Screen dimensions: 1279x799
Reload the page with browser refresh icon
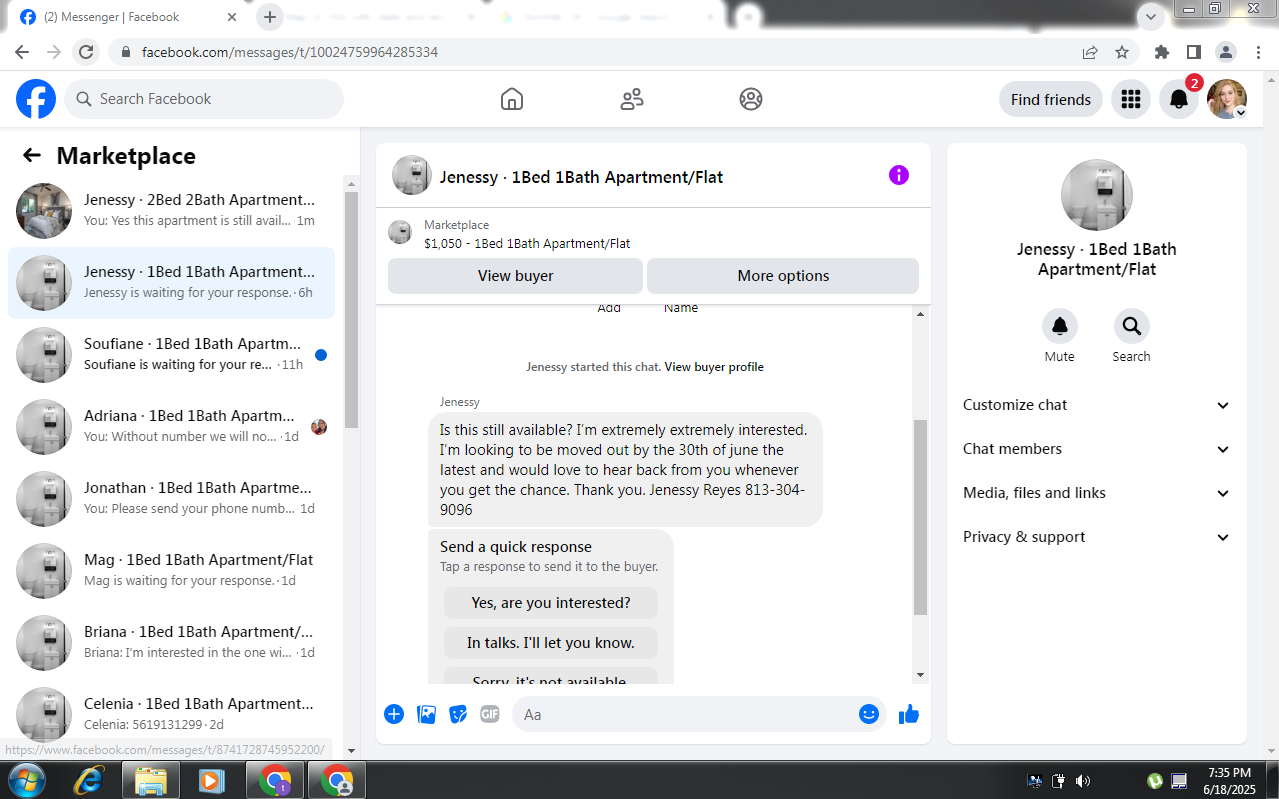86,52
